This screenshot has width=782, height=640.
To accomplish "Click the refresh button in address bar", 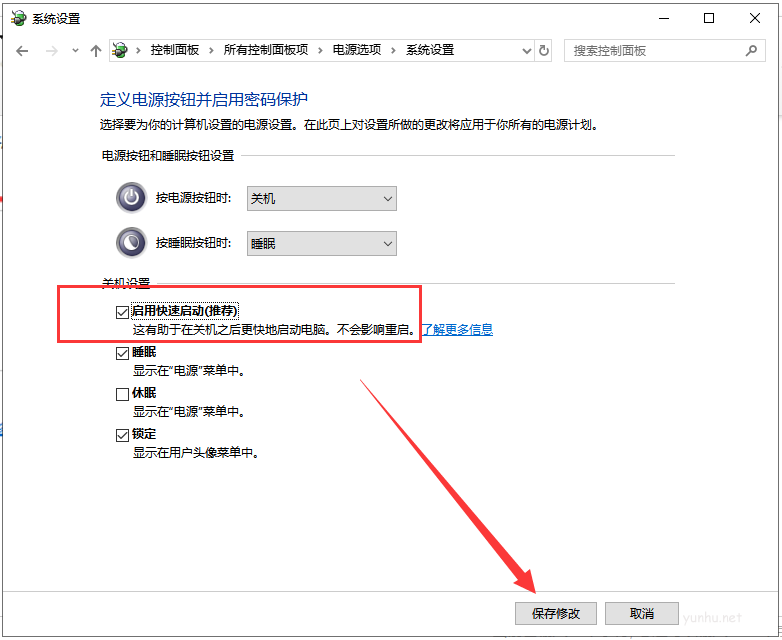I will click(x=544, y=50).
